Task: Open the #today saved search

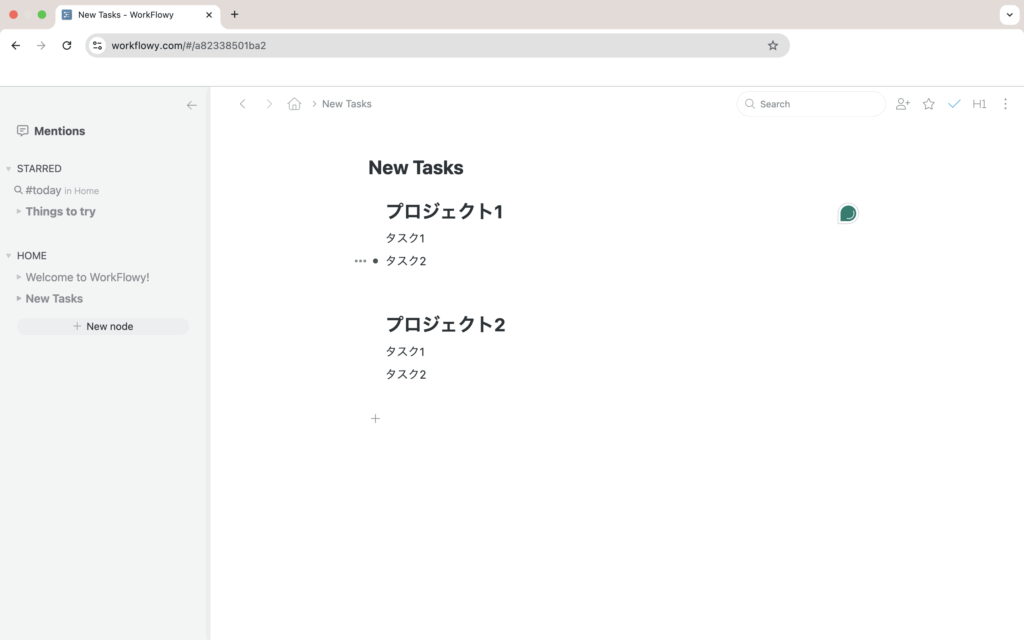Action: pos(43,190)
